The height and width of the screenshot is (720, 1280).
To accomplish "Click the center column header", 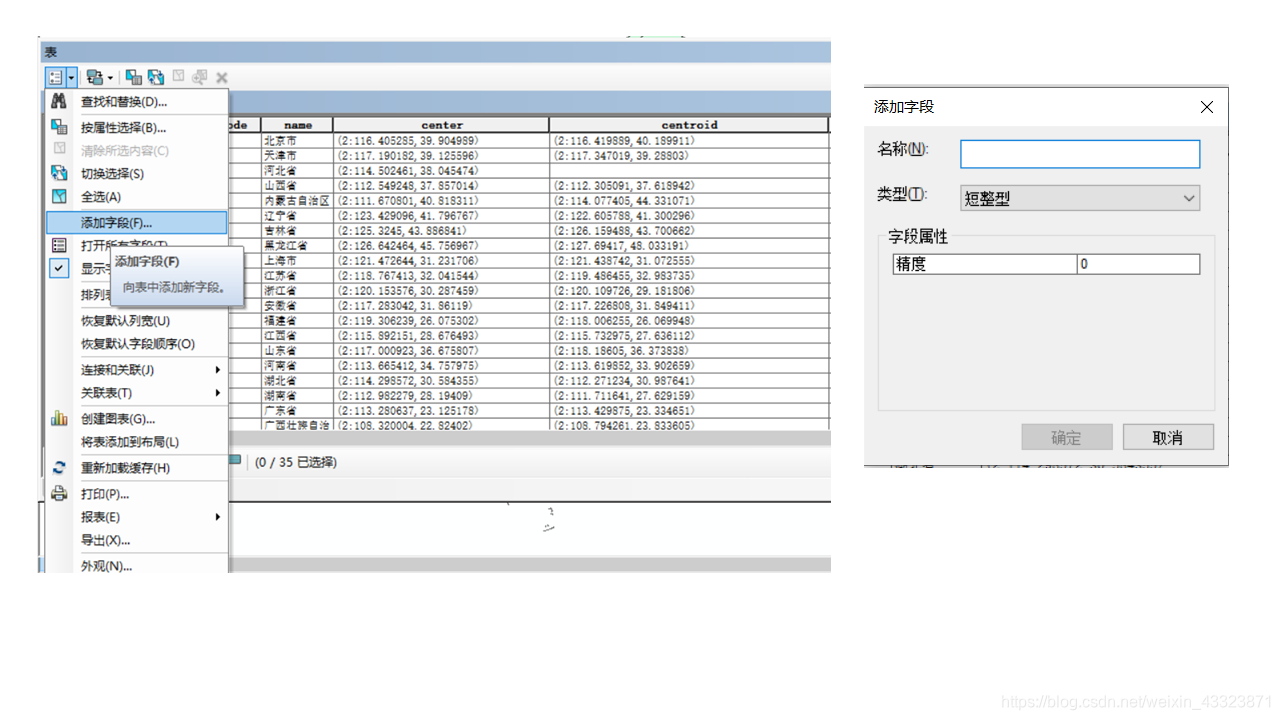I will click(x=442, y=125).
